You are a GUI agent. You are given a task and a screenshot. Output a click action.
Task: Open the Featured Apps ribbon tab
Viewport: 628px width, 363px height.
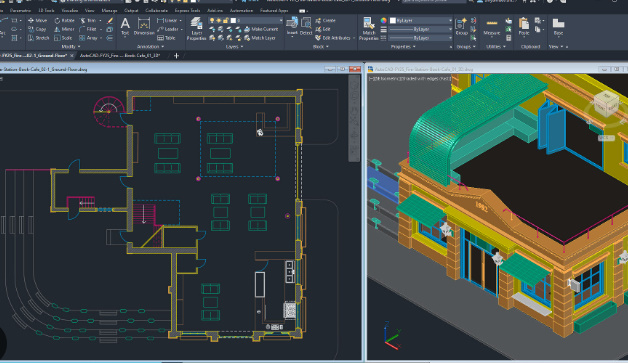click(274, 10)
